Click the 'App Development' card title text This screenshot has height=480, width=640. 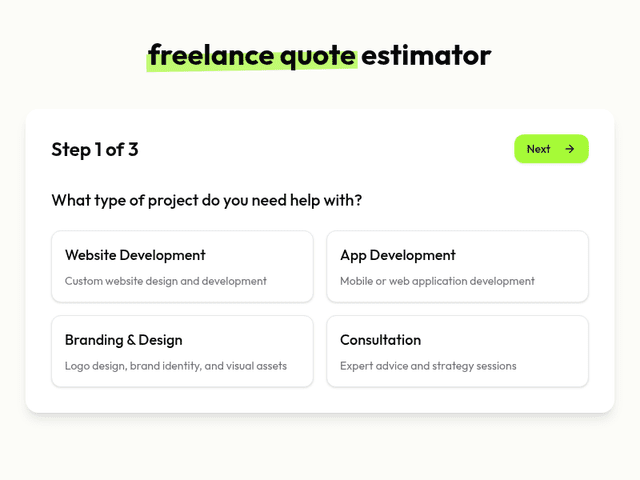pos(398,255)
